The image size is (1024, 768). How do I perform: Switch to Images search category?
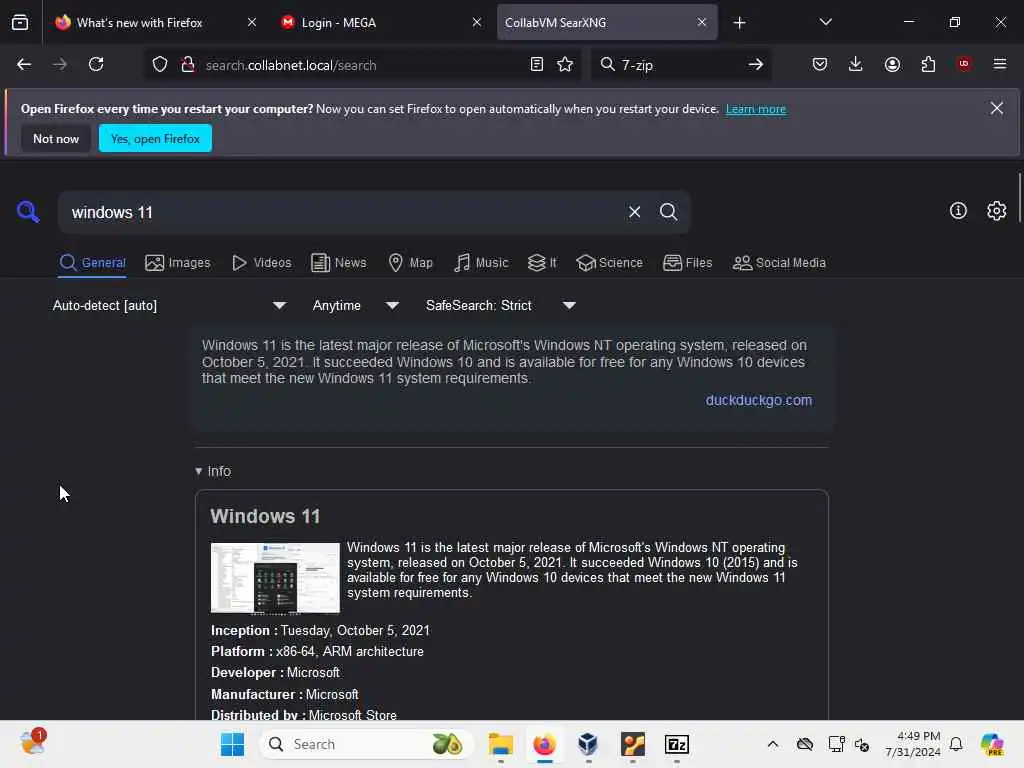tap(178, 263)
